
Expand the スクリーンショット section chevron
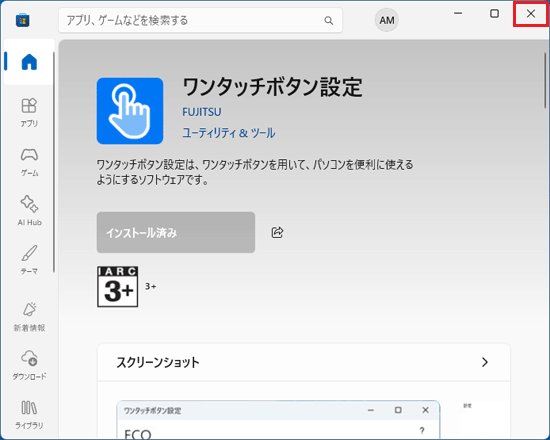tap(485, 362)
